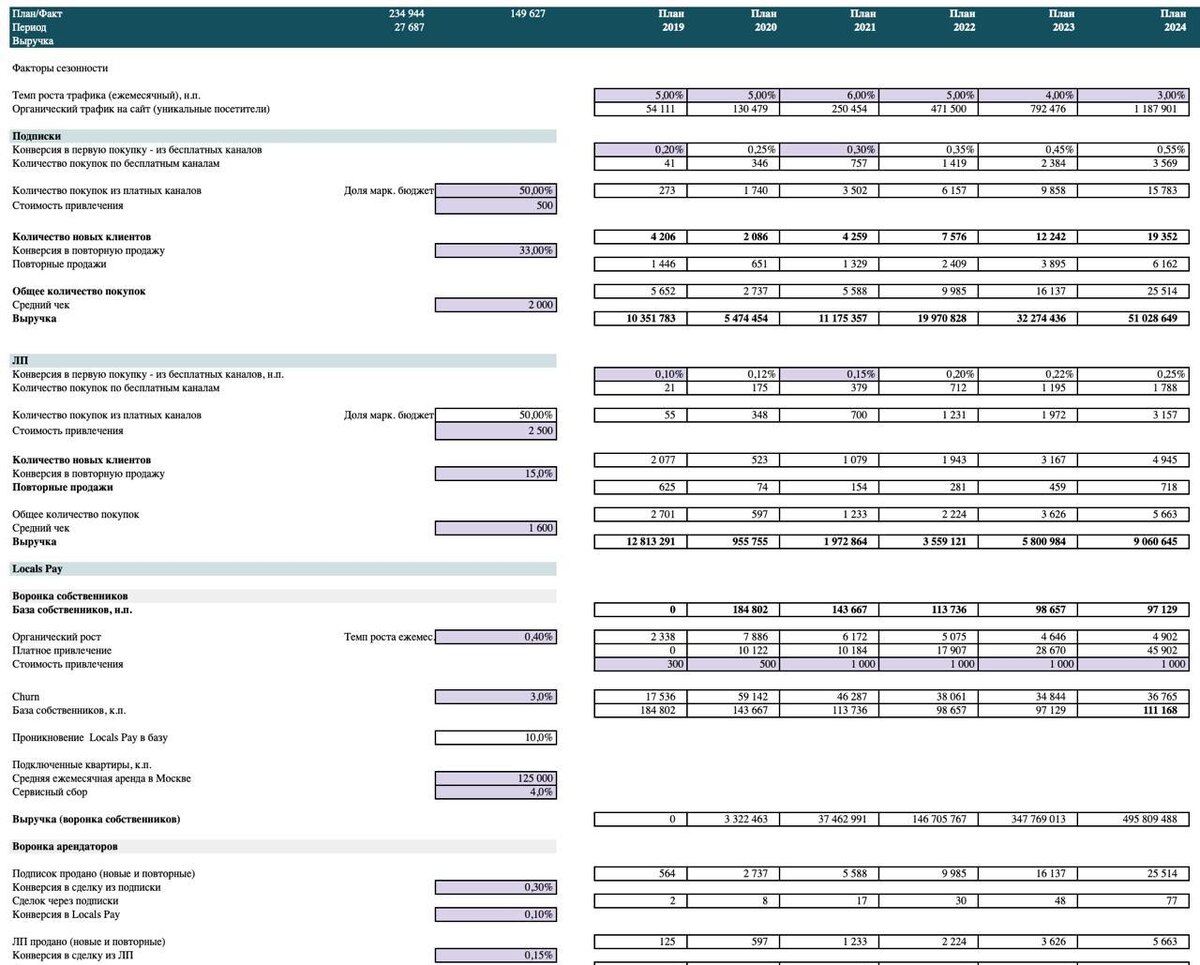1200x965 pixels.
Task: Select the ЛП average check cell 1 600
Action: coord(496,528)
